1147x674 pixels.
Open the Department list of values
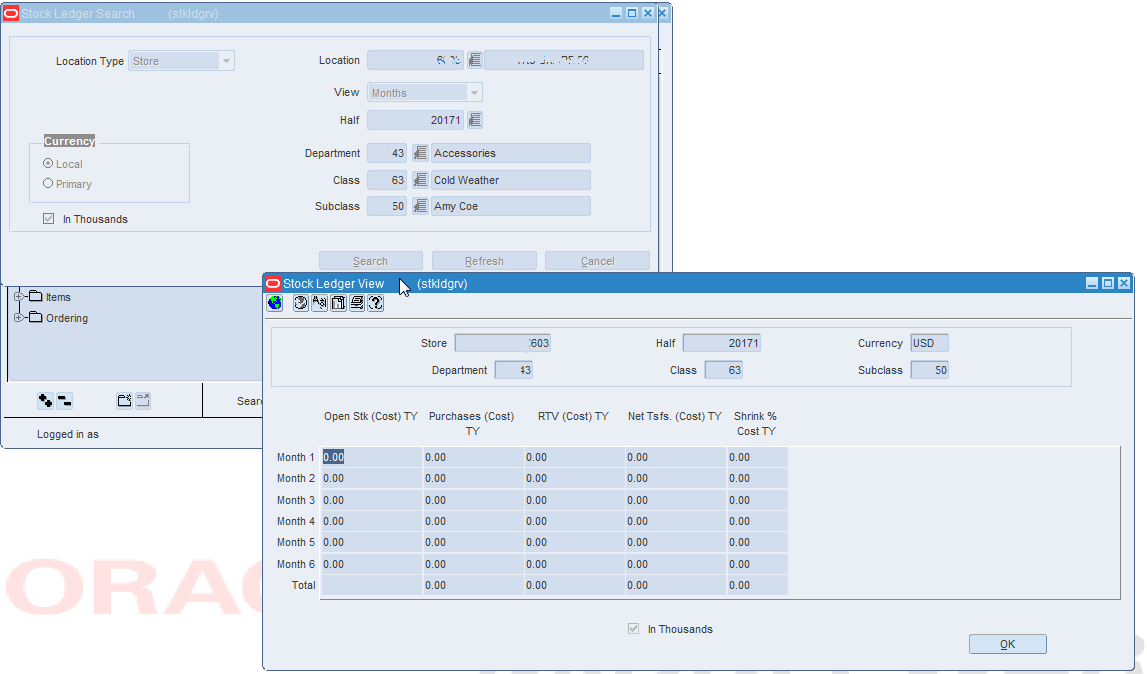click(420, 153)
